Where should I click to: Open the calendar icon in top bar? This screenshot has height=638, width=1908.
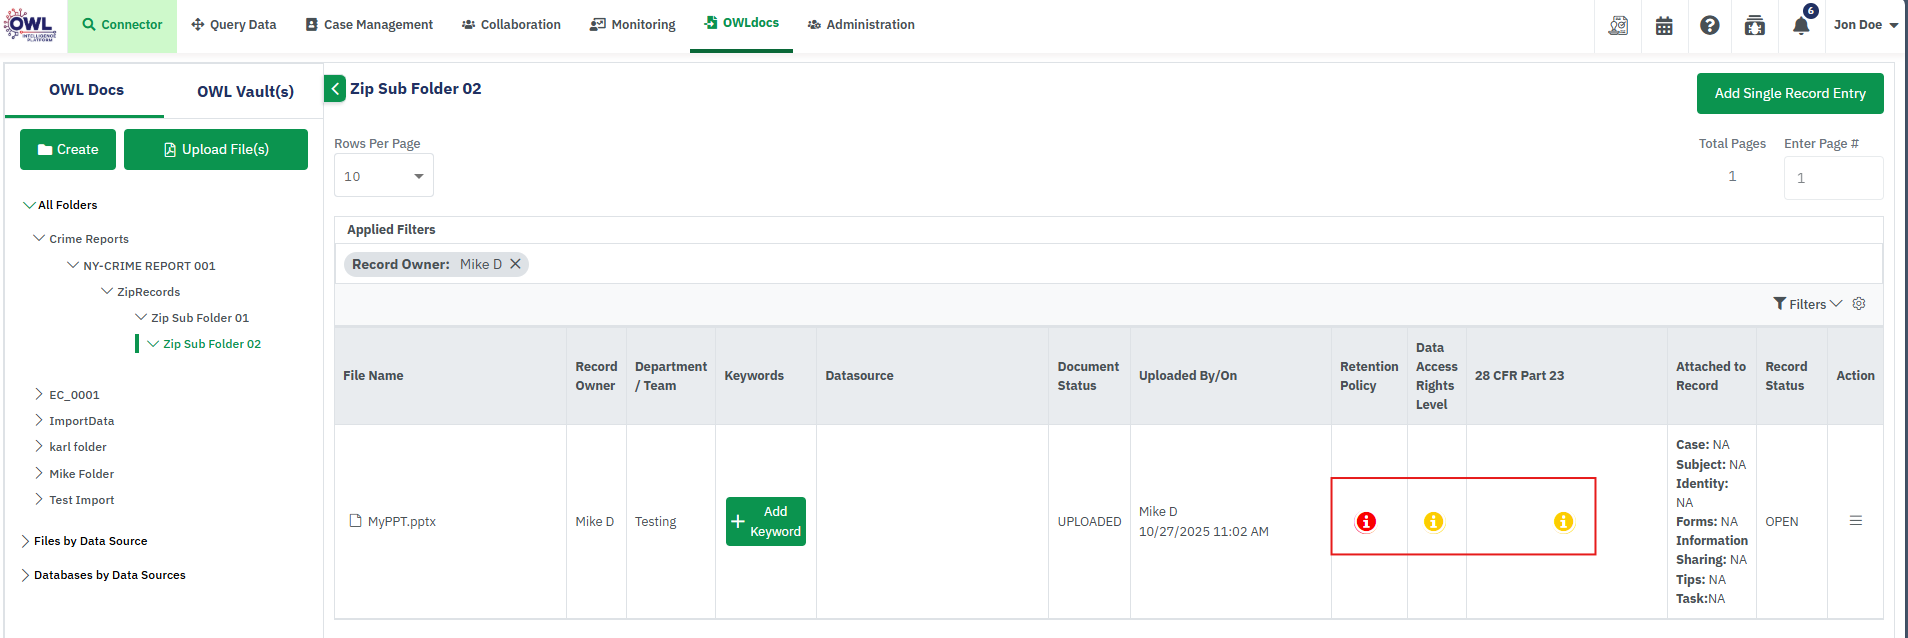1664,25
